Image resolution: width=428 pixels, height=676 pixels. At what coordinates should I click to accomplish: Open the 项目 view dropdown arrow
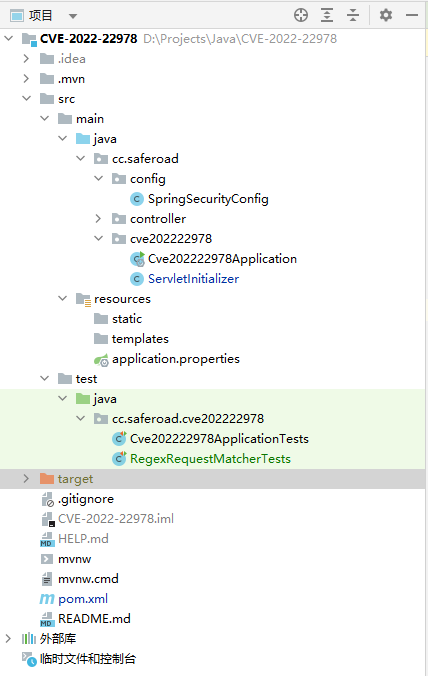[73, 16]
